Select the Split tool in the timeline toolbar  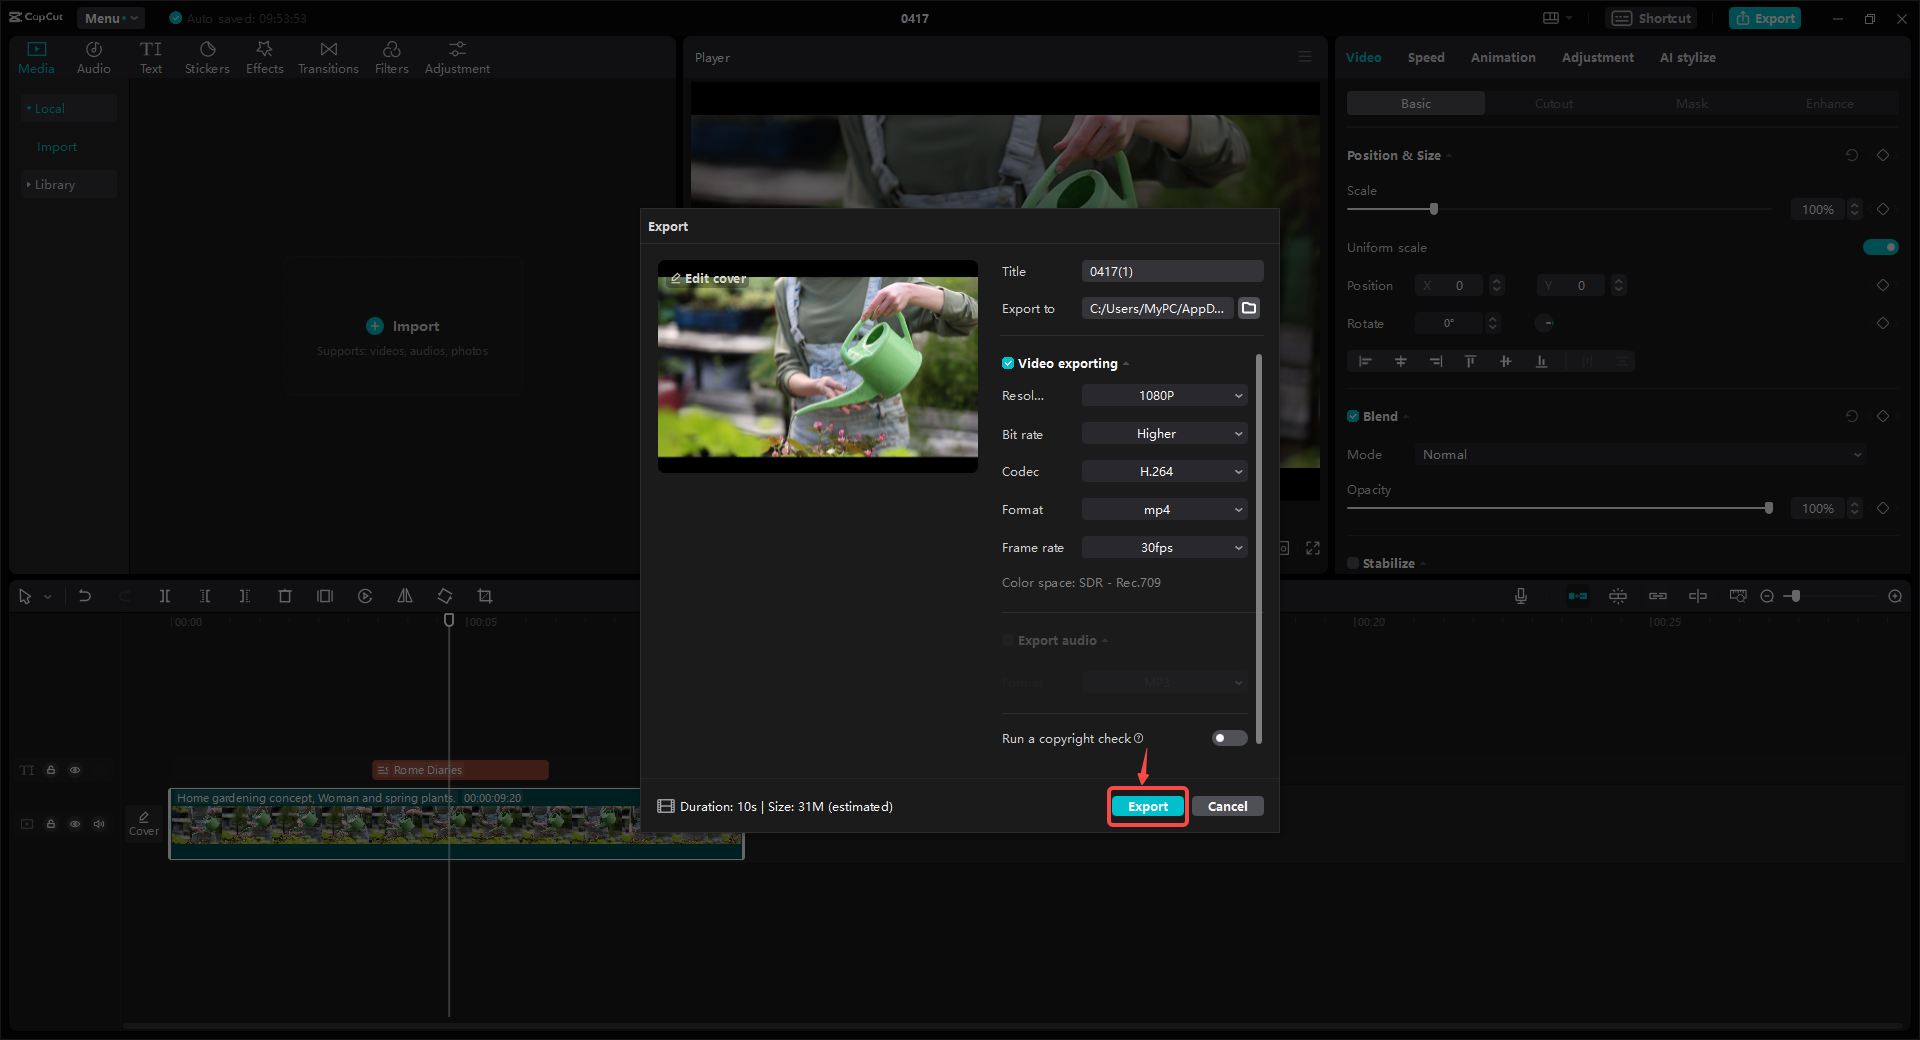pos(165,596)
